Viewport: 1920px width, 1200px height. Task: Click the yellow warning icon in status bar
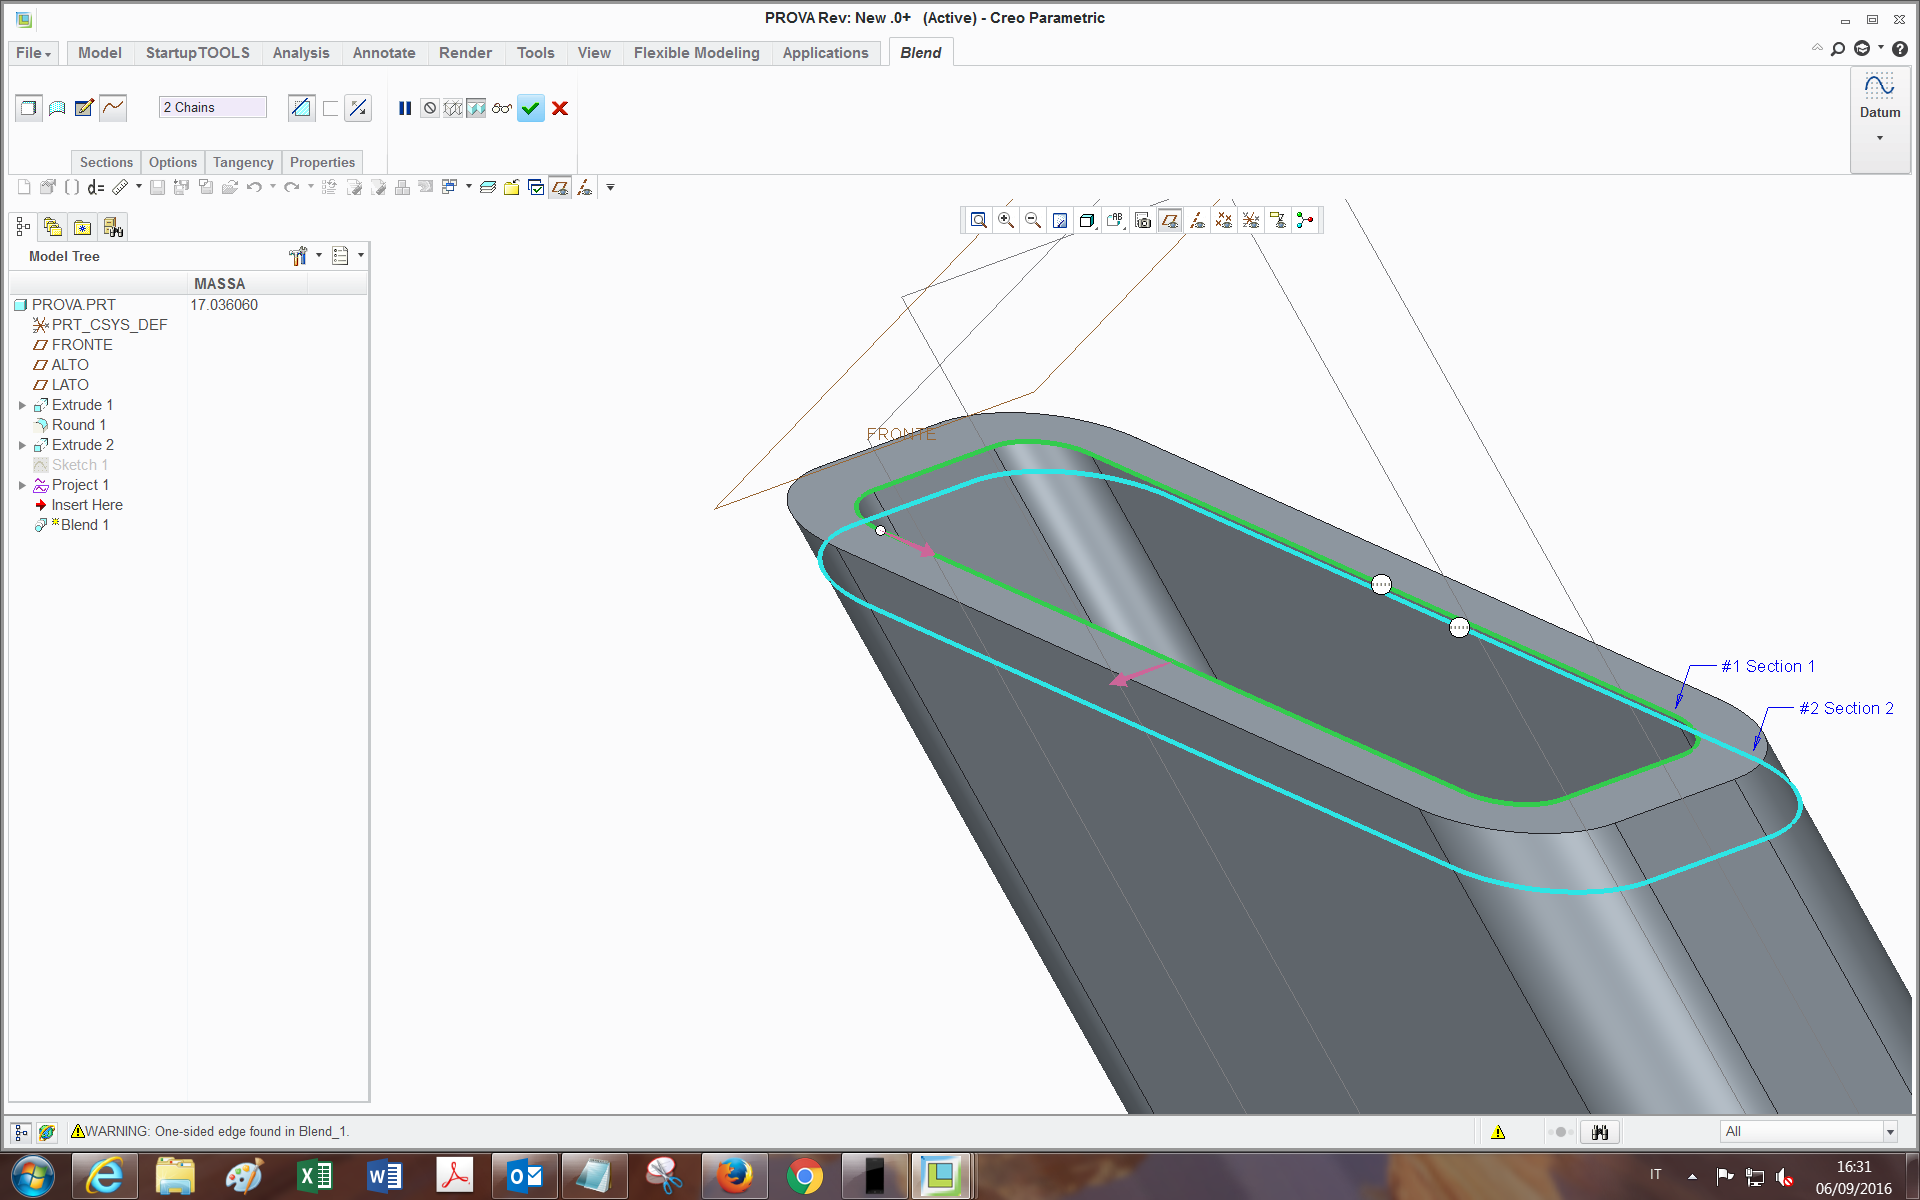(x=1498, y=1132)
